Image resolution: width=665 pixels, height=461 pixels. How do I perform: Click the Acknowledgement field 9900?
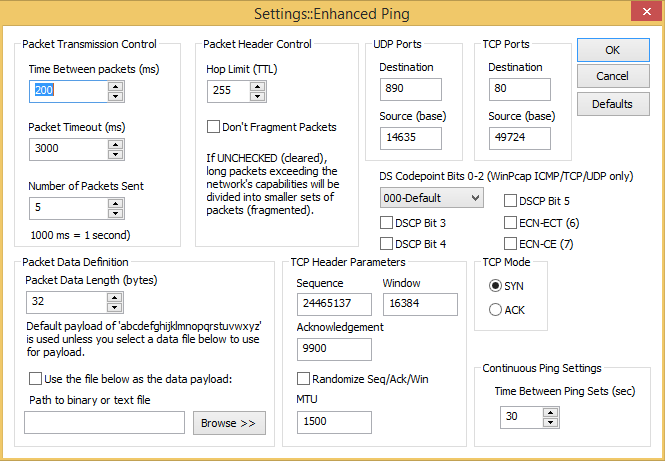coord(334,349)
